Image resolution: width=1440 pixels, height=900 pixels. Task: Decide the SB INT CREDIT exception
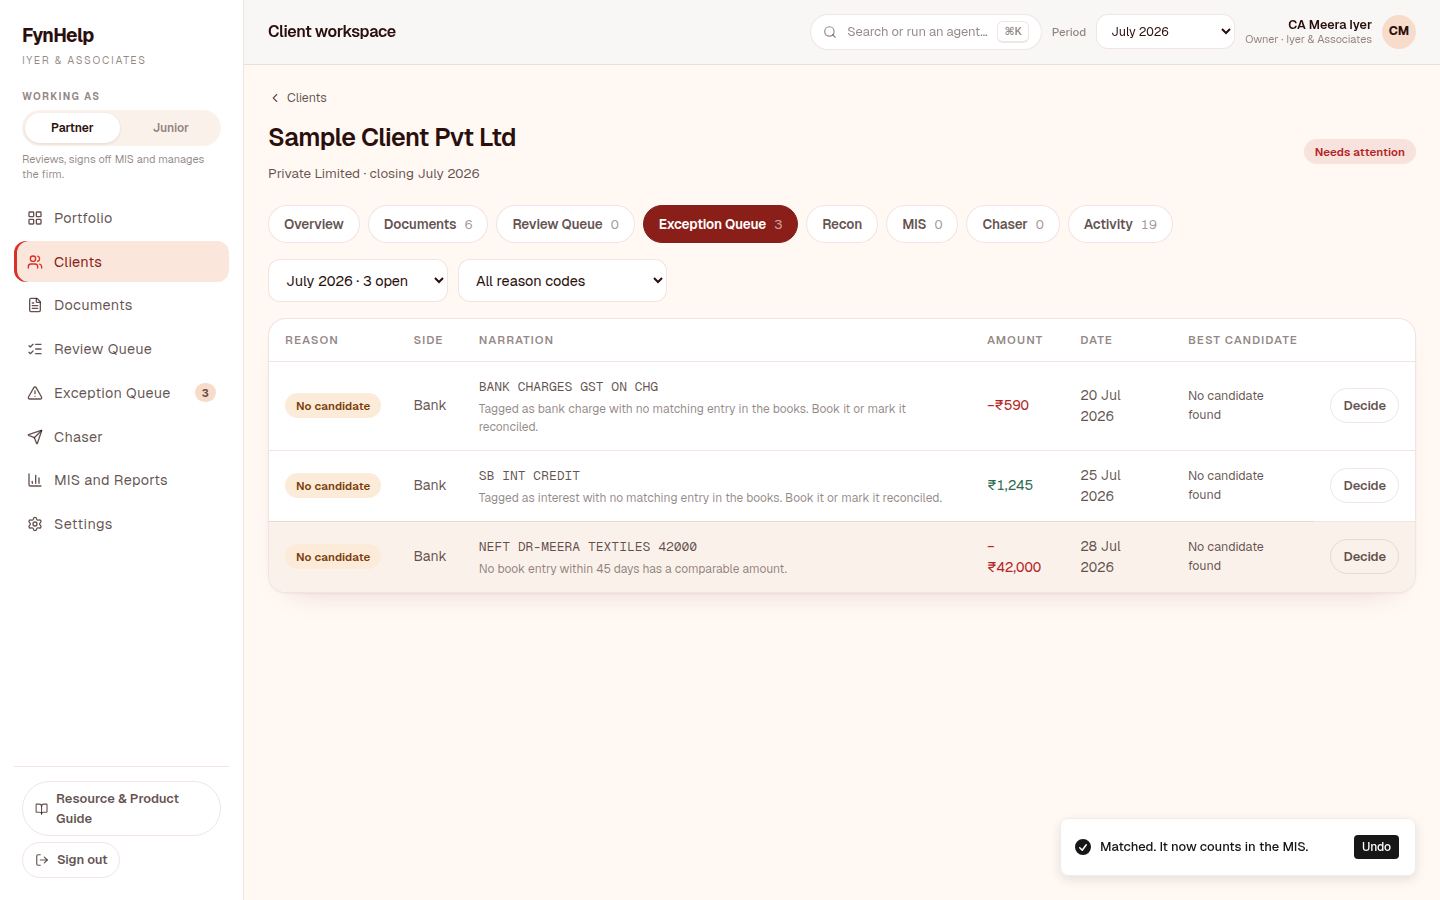[x=1364, y=486]
